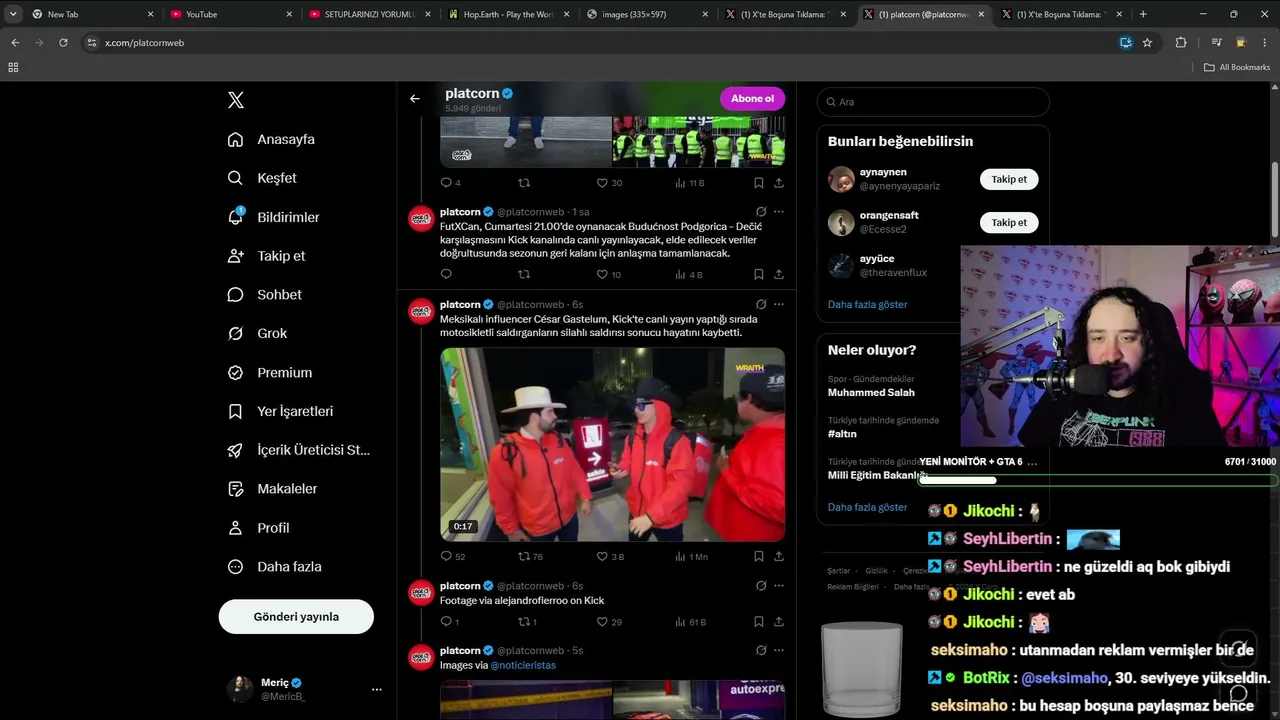Expand the Daha fazla sidebar menu
This screenshot has height=720, width=1280.
[275, 567]
